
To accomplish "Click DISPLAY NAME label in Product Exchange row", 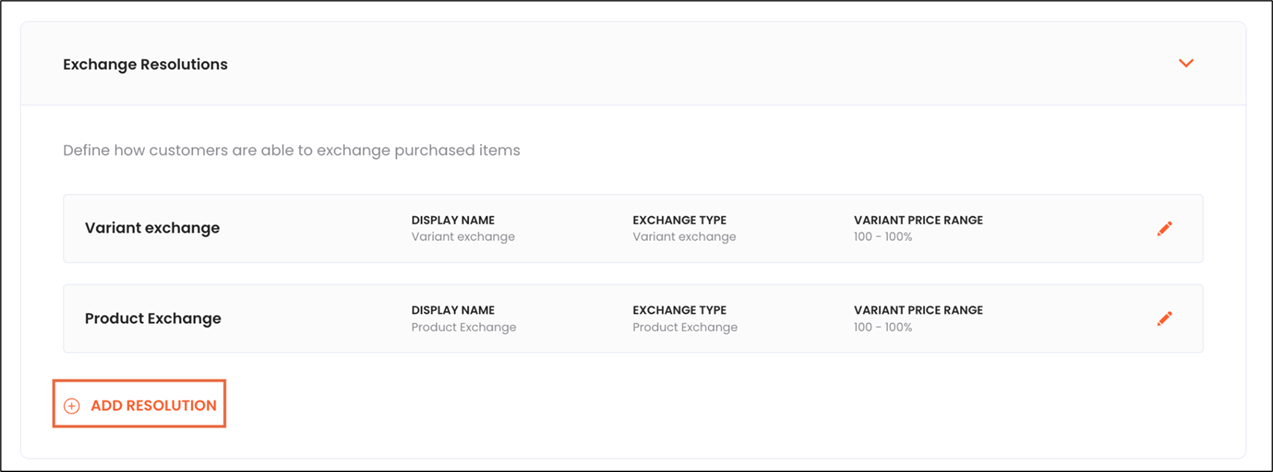I will [452, 310].
